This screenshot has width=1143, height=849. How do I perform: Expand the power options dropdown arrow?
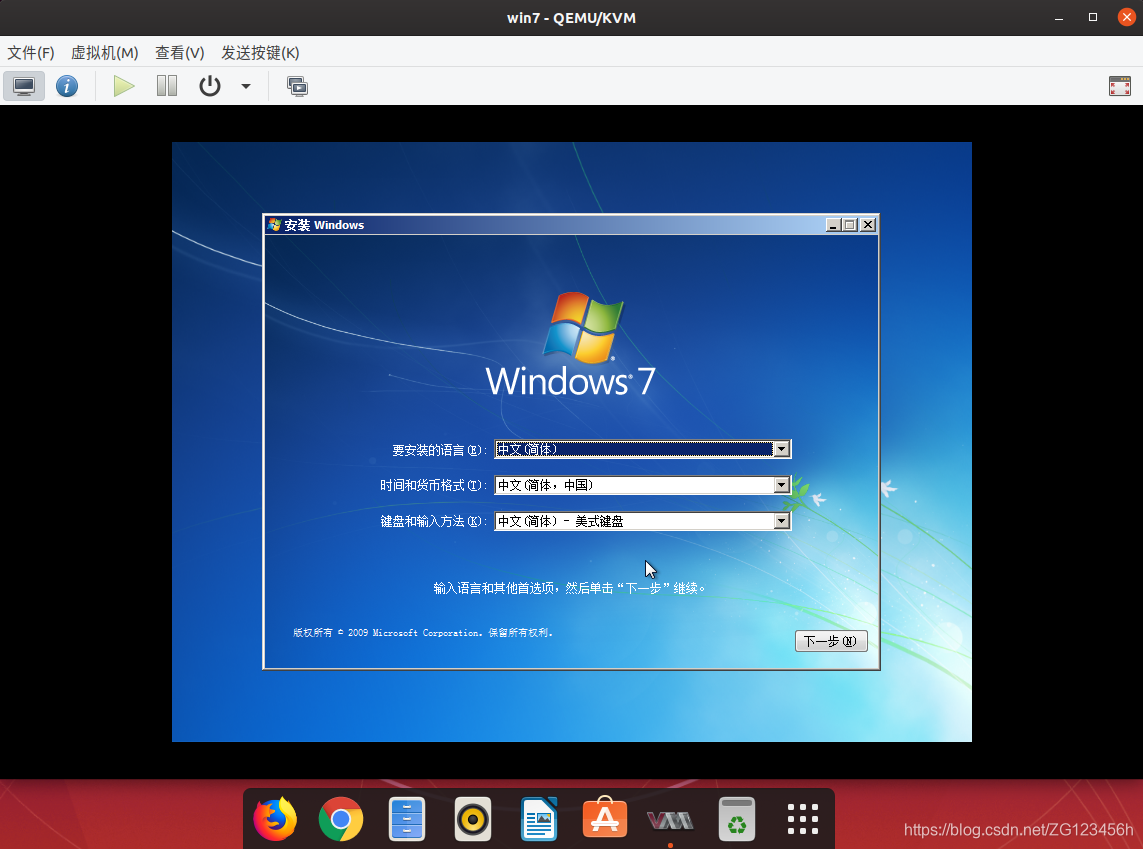point(246,86)
